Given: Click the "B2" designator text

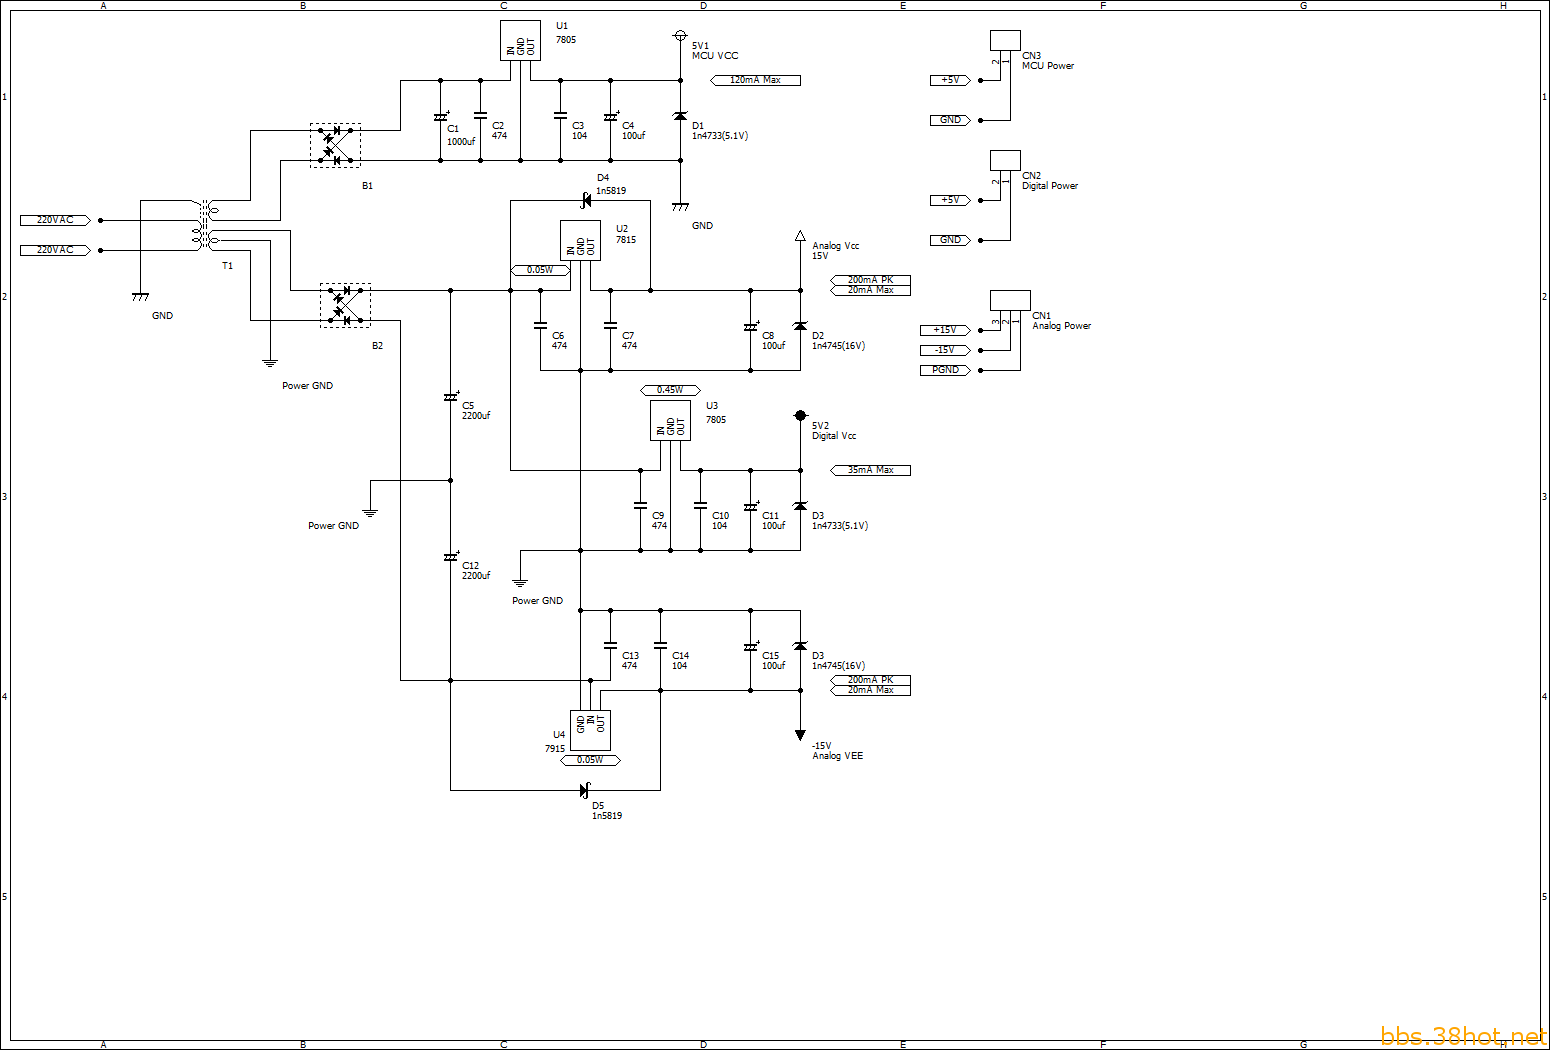Looking at the screenshot, I should (x=377, y=346).
